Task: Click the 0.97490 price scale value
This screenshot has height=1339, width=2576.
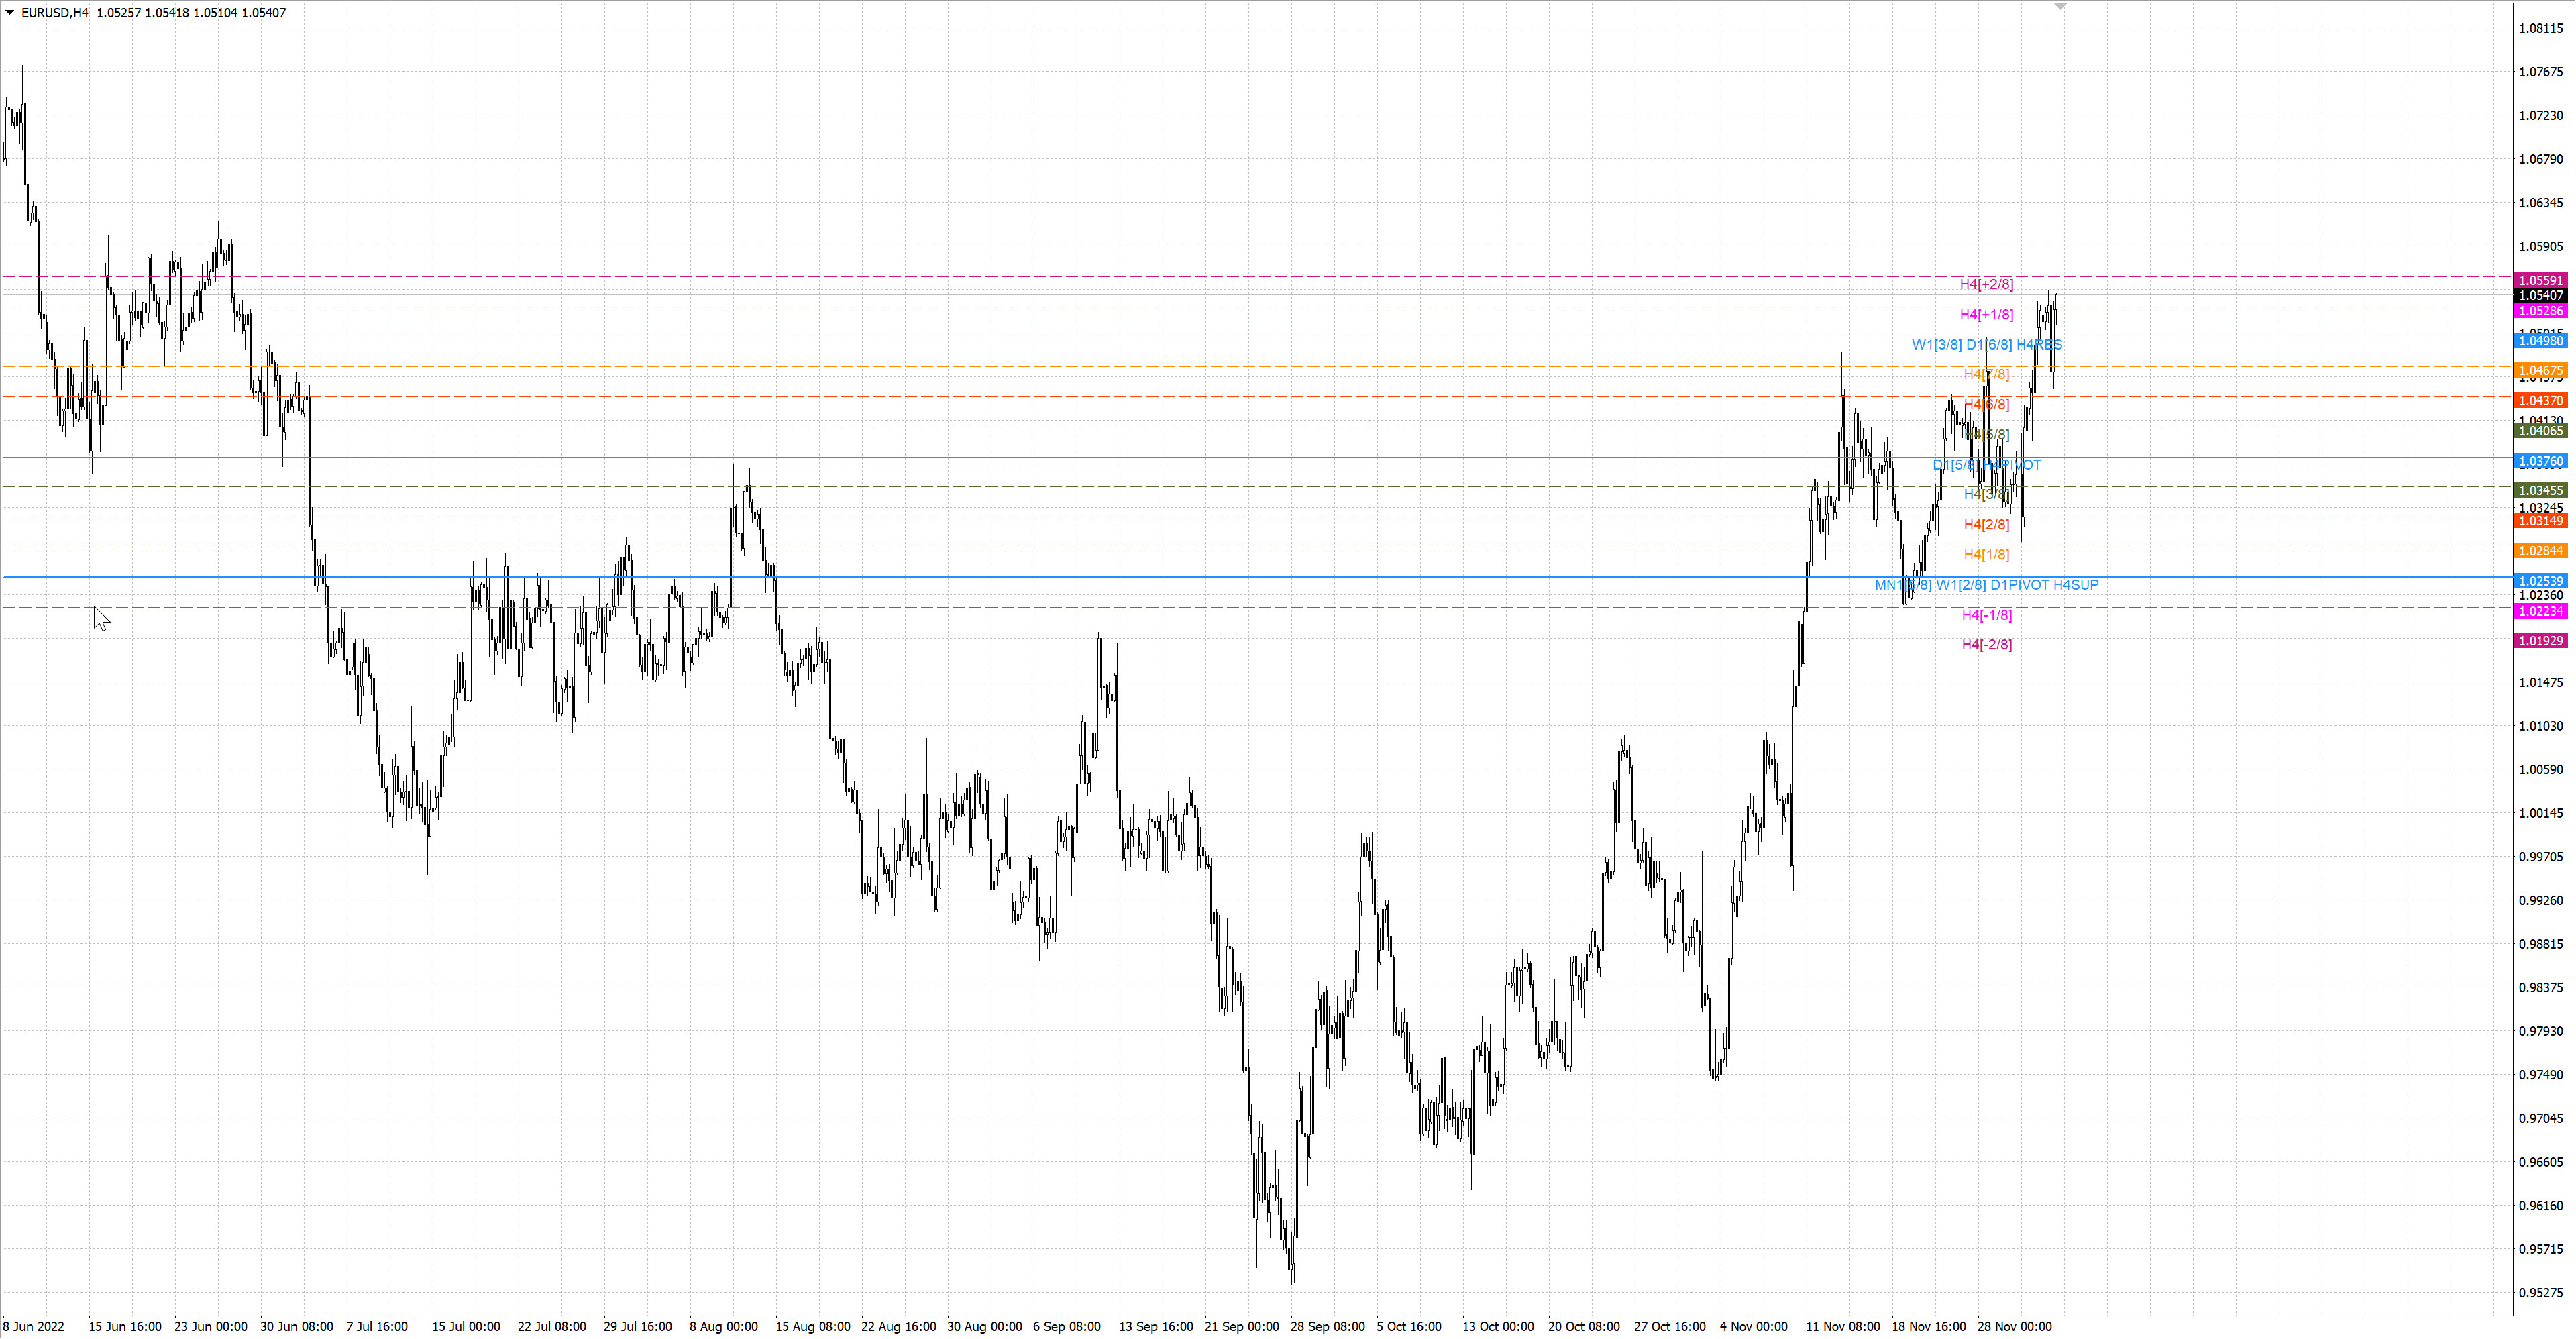Action: click(2541, 1075)
